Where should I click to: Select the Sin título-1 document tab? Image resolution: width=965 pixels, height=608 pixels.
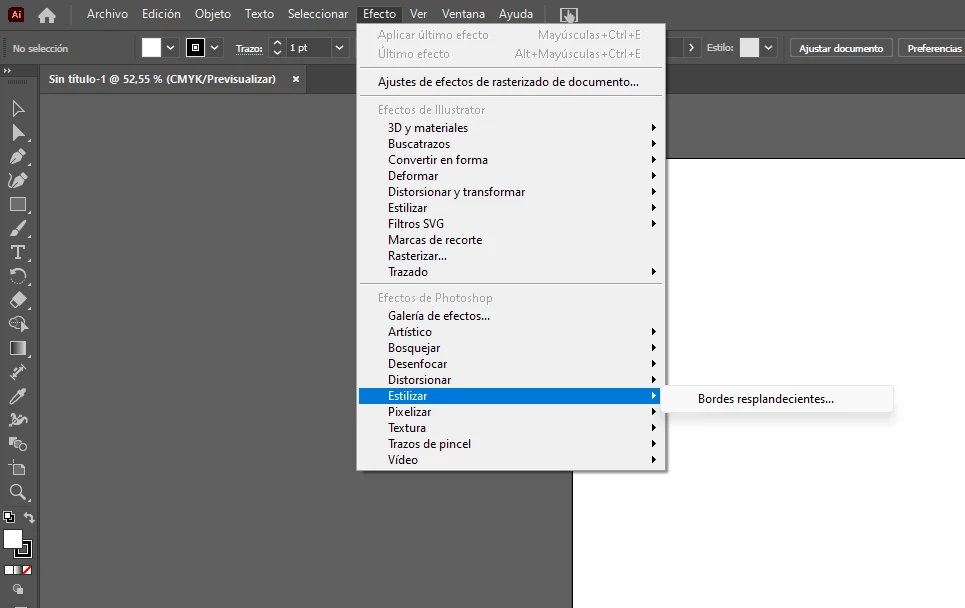pyautogui.click(x=162, y=79)
